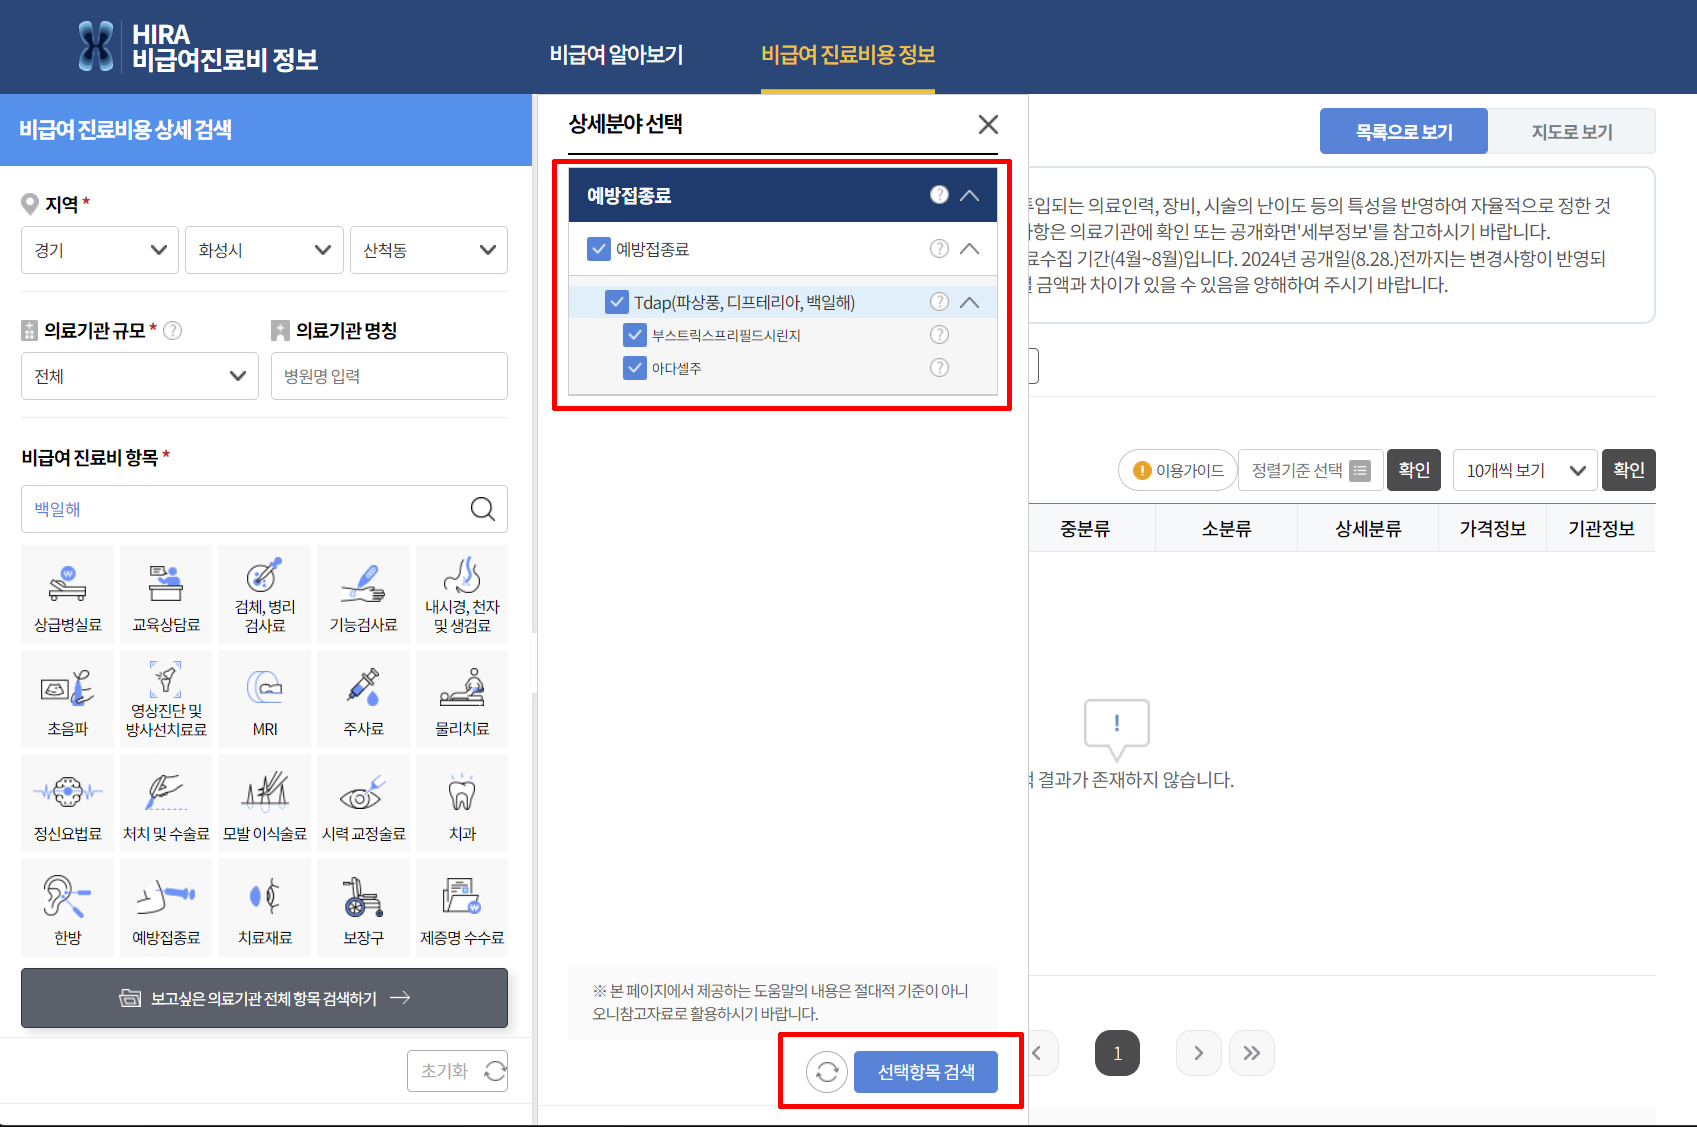Open the 화성시 city dropdown
1697x1127 pixels.
coord(263,249)
